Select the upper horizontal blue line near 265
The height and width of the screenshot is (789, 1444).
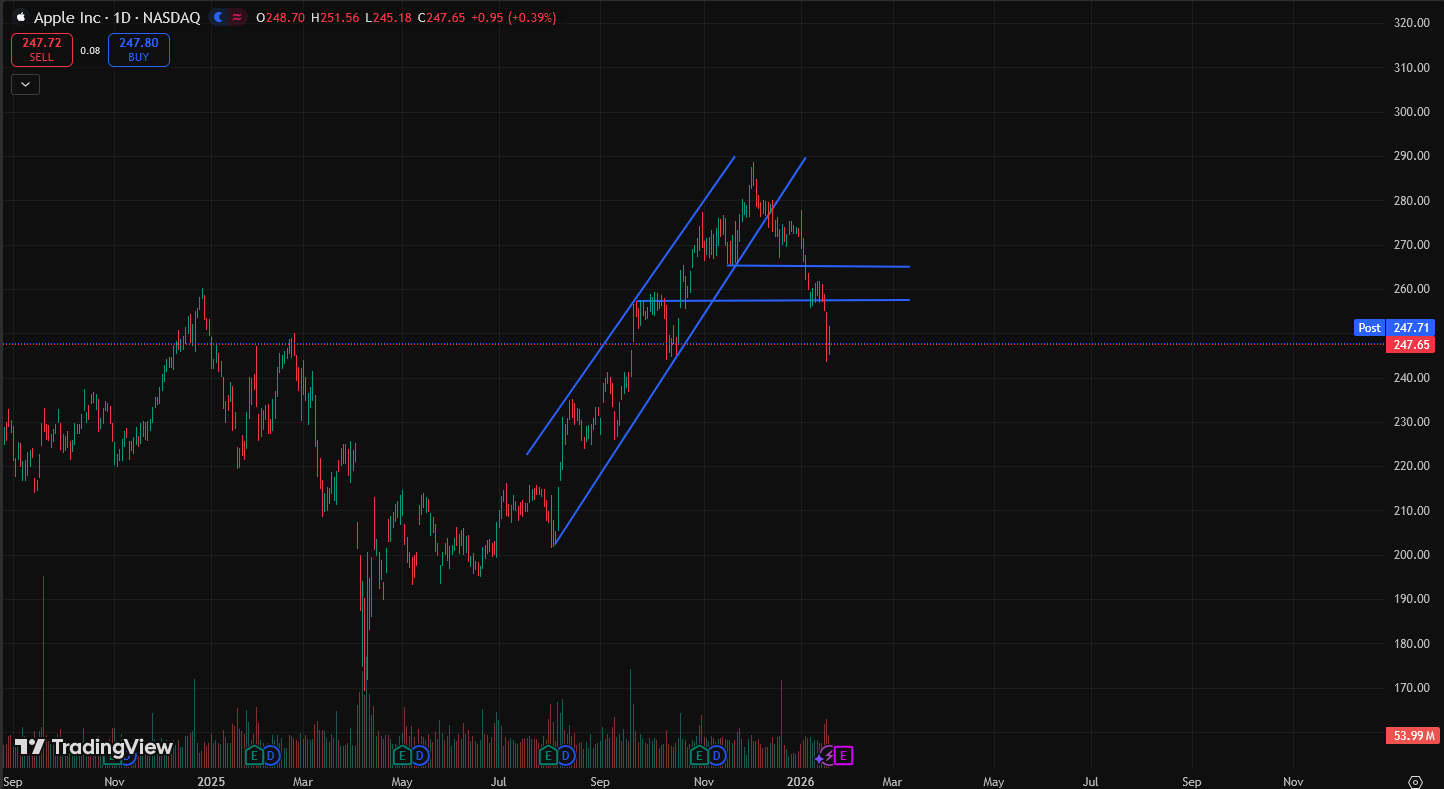[x=820, y=266]
